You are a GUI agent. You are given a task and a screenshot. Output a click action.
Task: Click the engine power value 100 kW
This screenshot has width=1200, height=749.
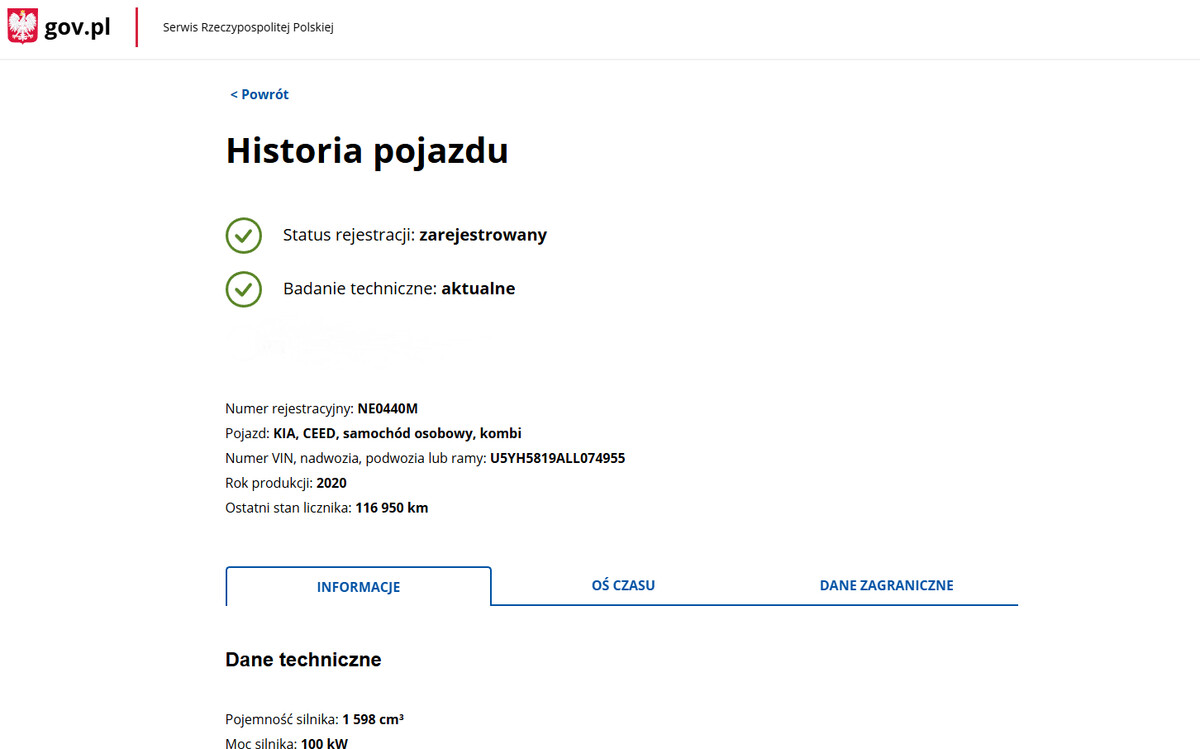point(324,743)
